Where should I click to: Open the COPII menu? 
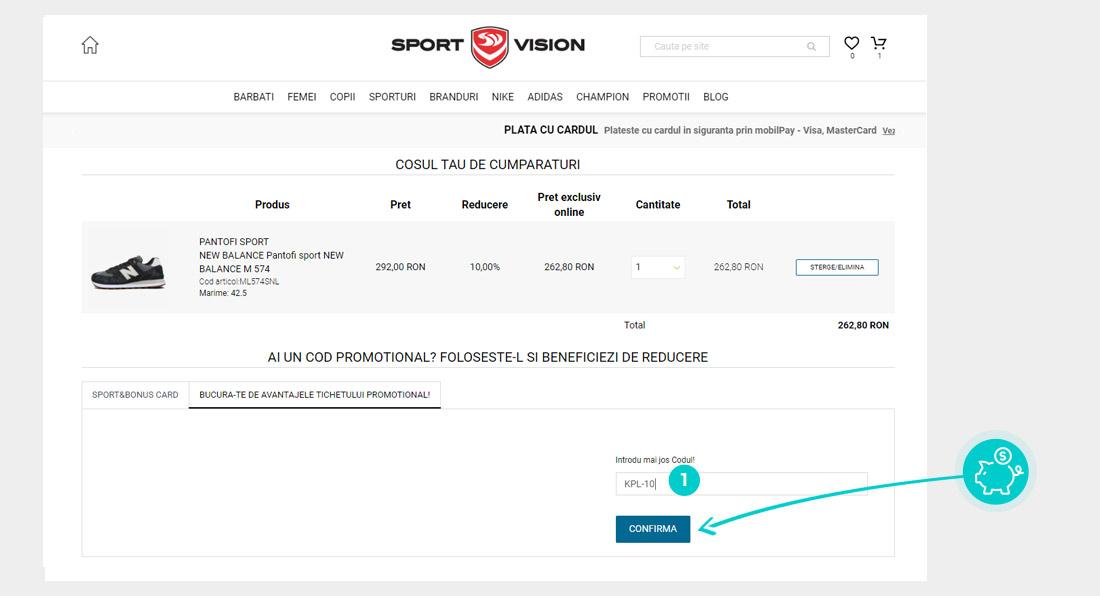342,97
